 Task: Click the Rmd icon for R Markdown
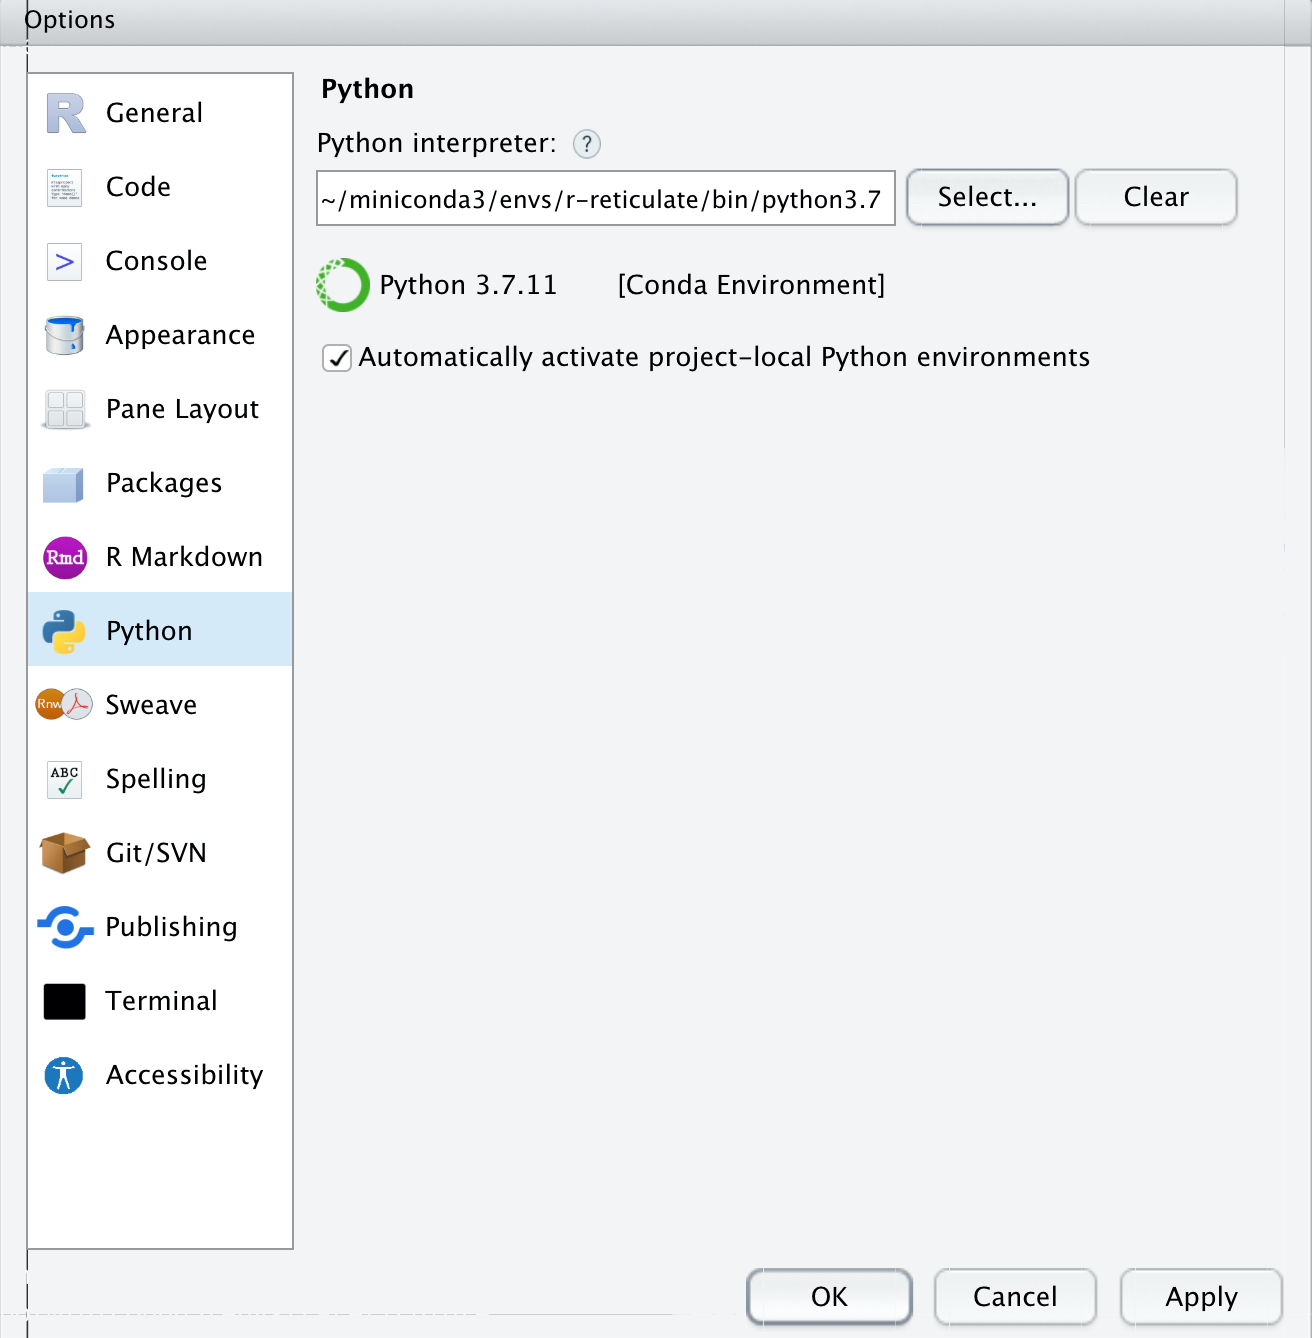pyautogui.click(x=65, y=557)
